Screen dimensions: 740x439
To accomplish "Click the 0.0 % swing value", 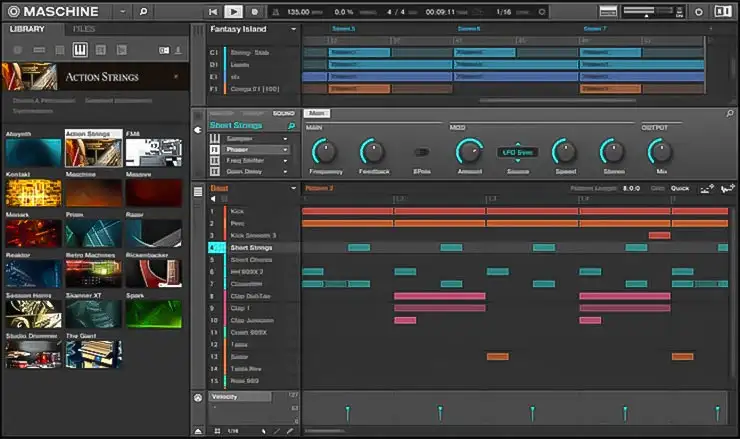I will [344, 12].
